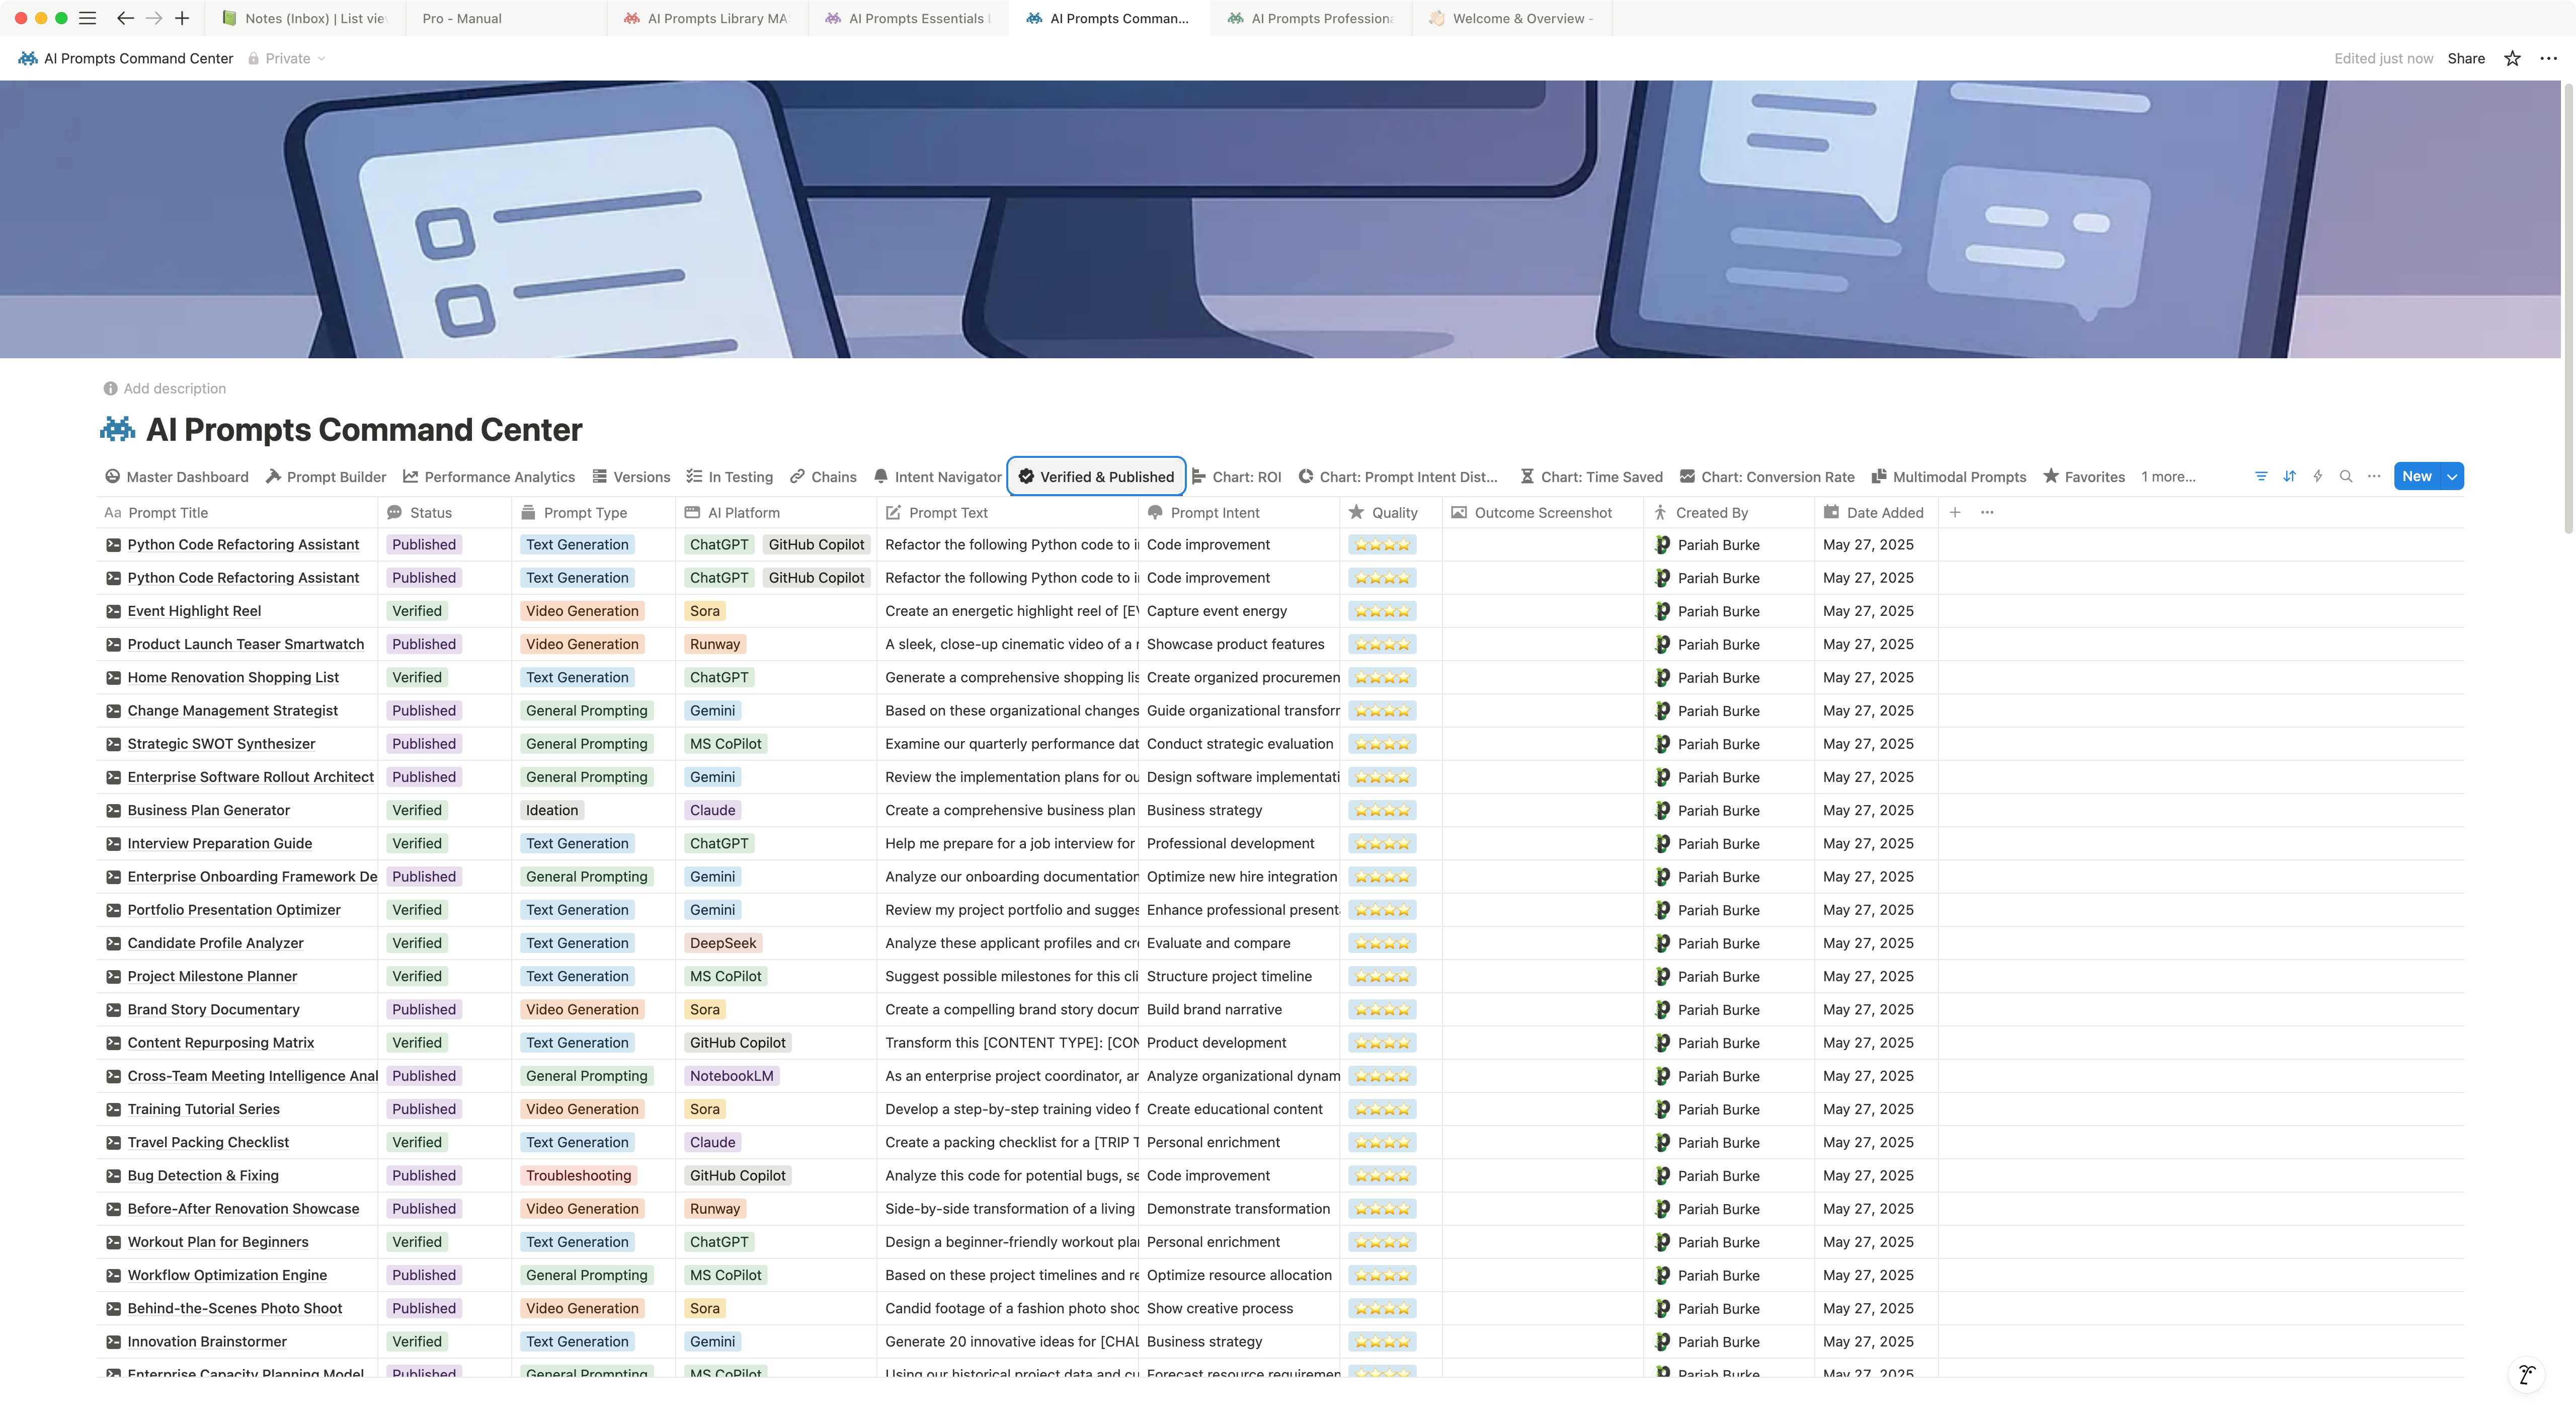Open the Performance Analytics view
This screenshot has height=1424, width=2576.
(x=489, y=476)
